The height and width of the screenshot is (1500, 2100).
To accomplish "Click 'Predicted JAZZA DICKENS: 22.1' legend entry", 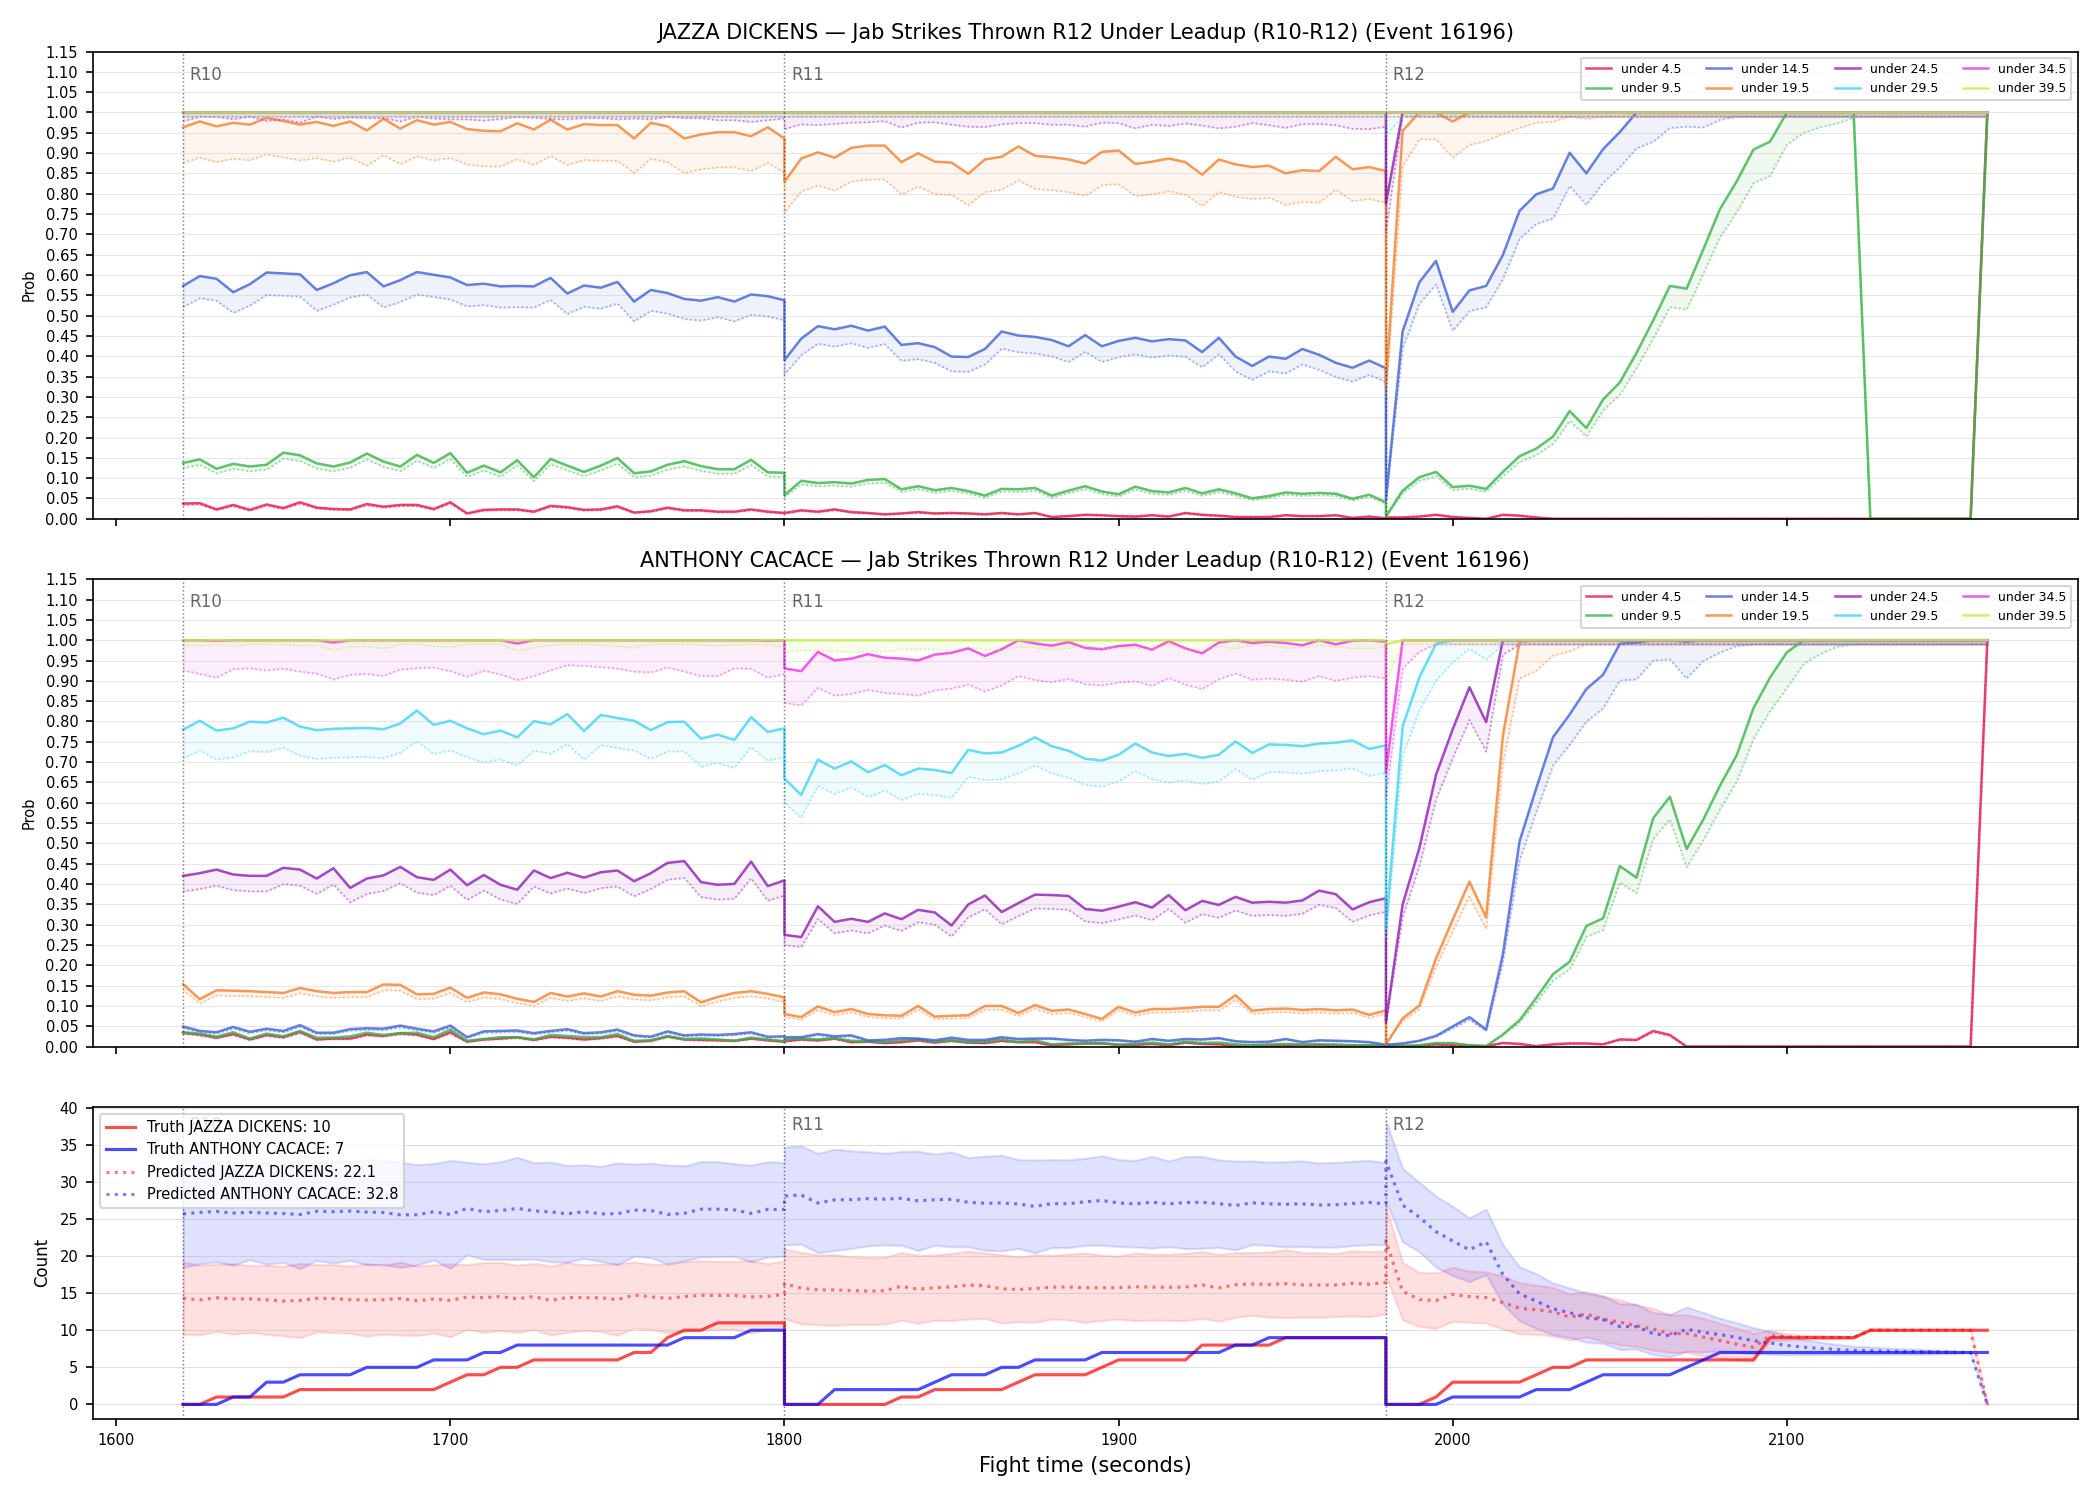I will [241, 1172].
